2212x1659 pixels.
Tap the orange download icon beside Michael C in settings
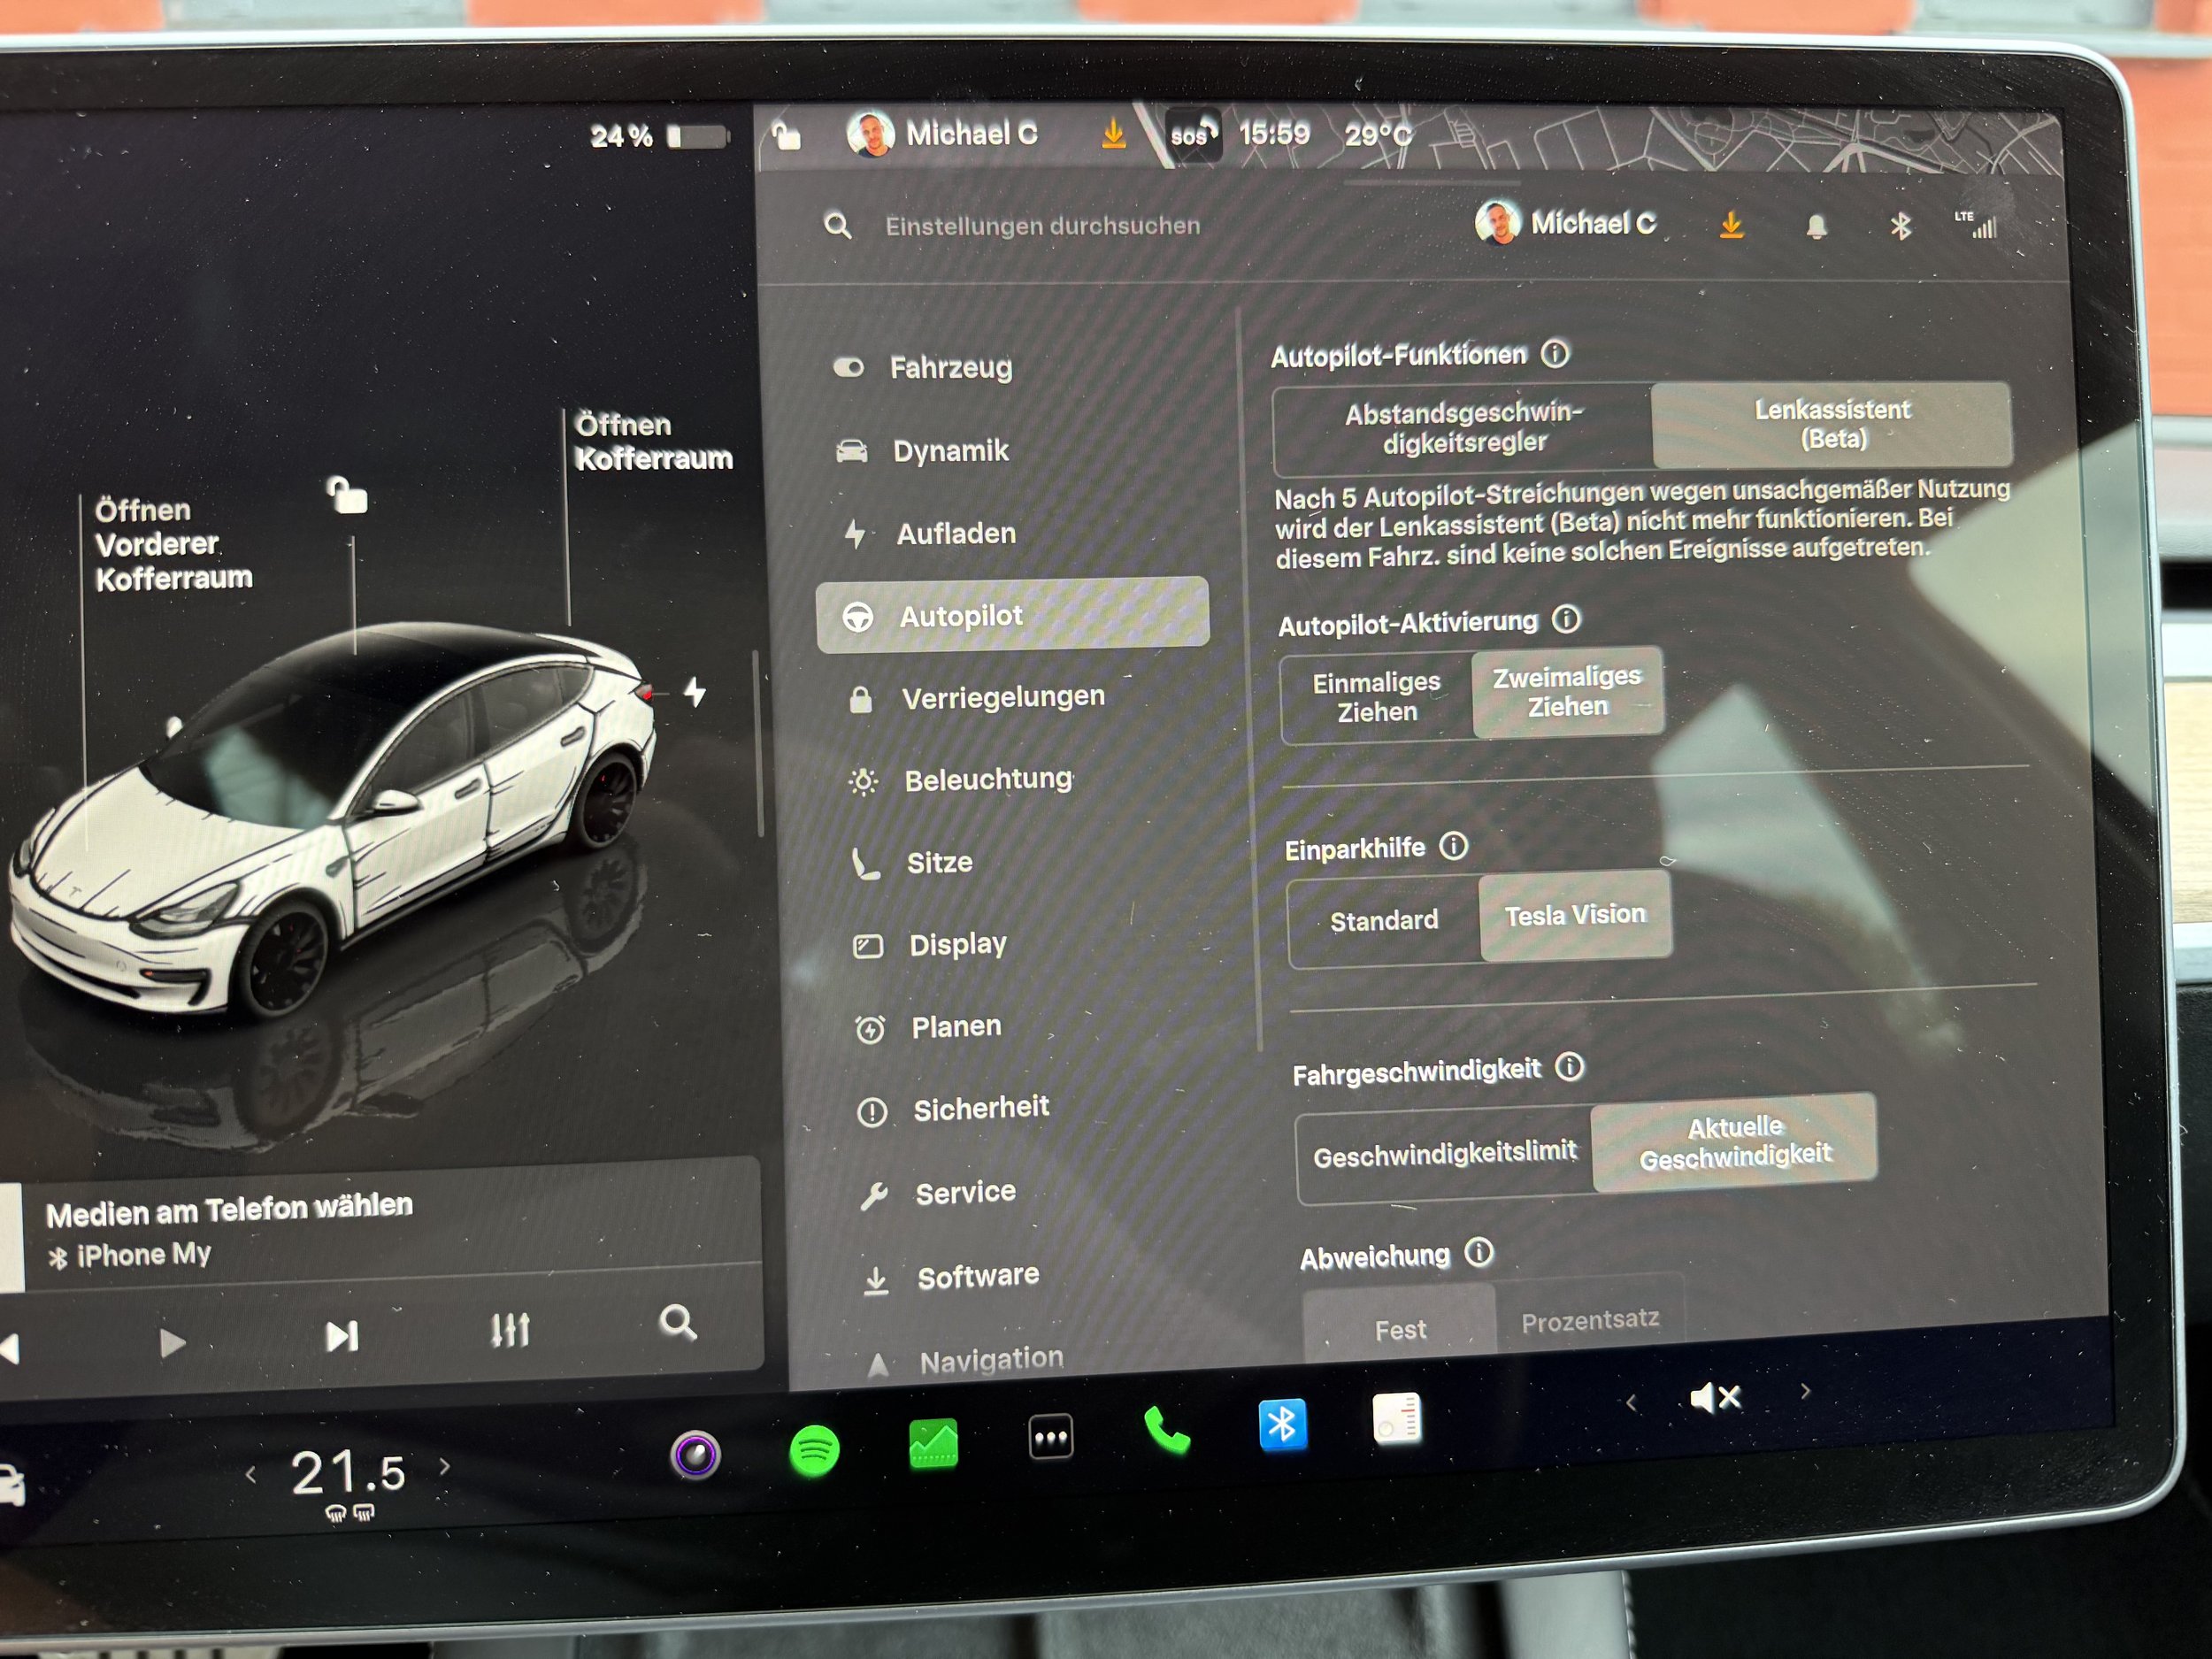coord(1731,225)
